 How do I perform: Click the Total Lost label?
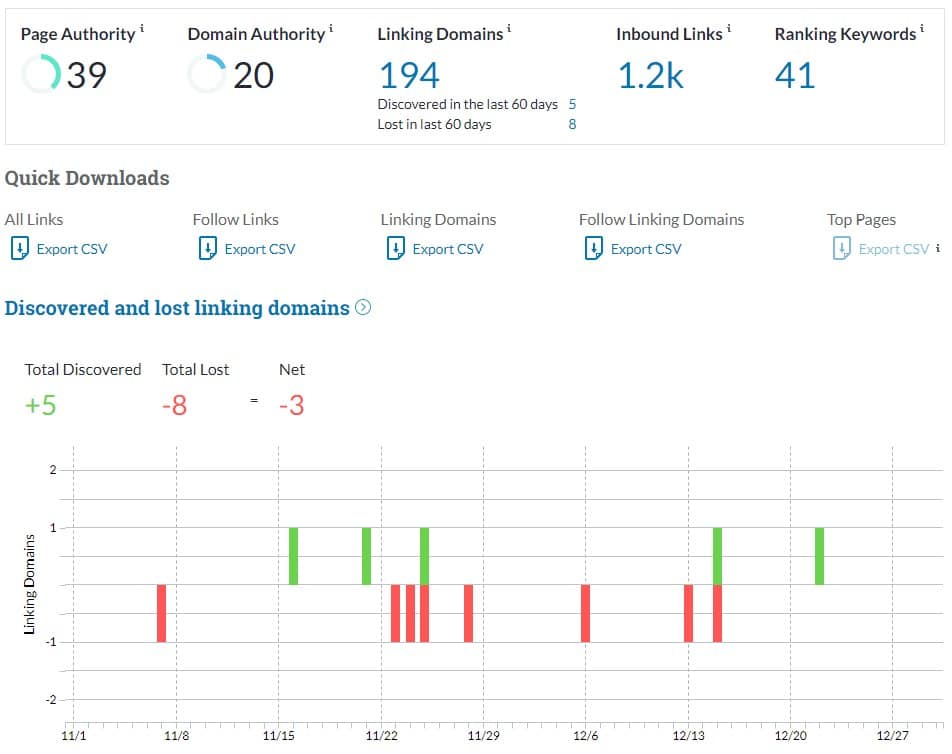pos(196,369)
